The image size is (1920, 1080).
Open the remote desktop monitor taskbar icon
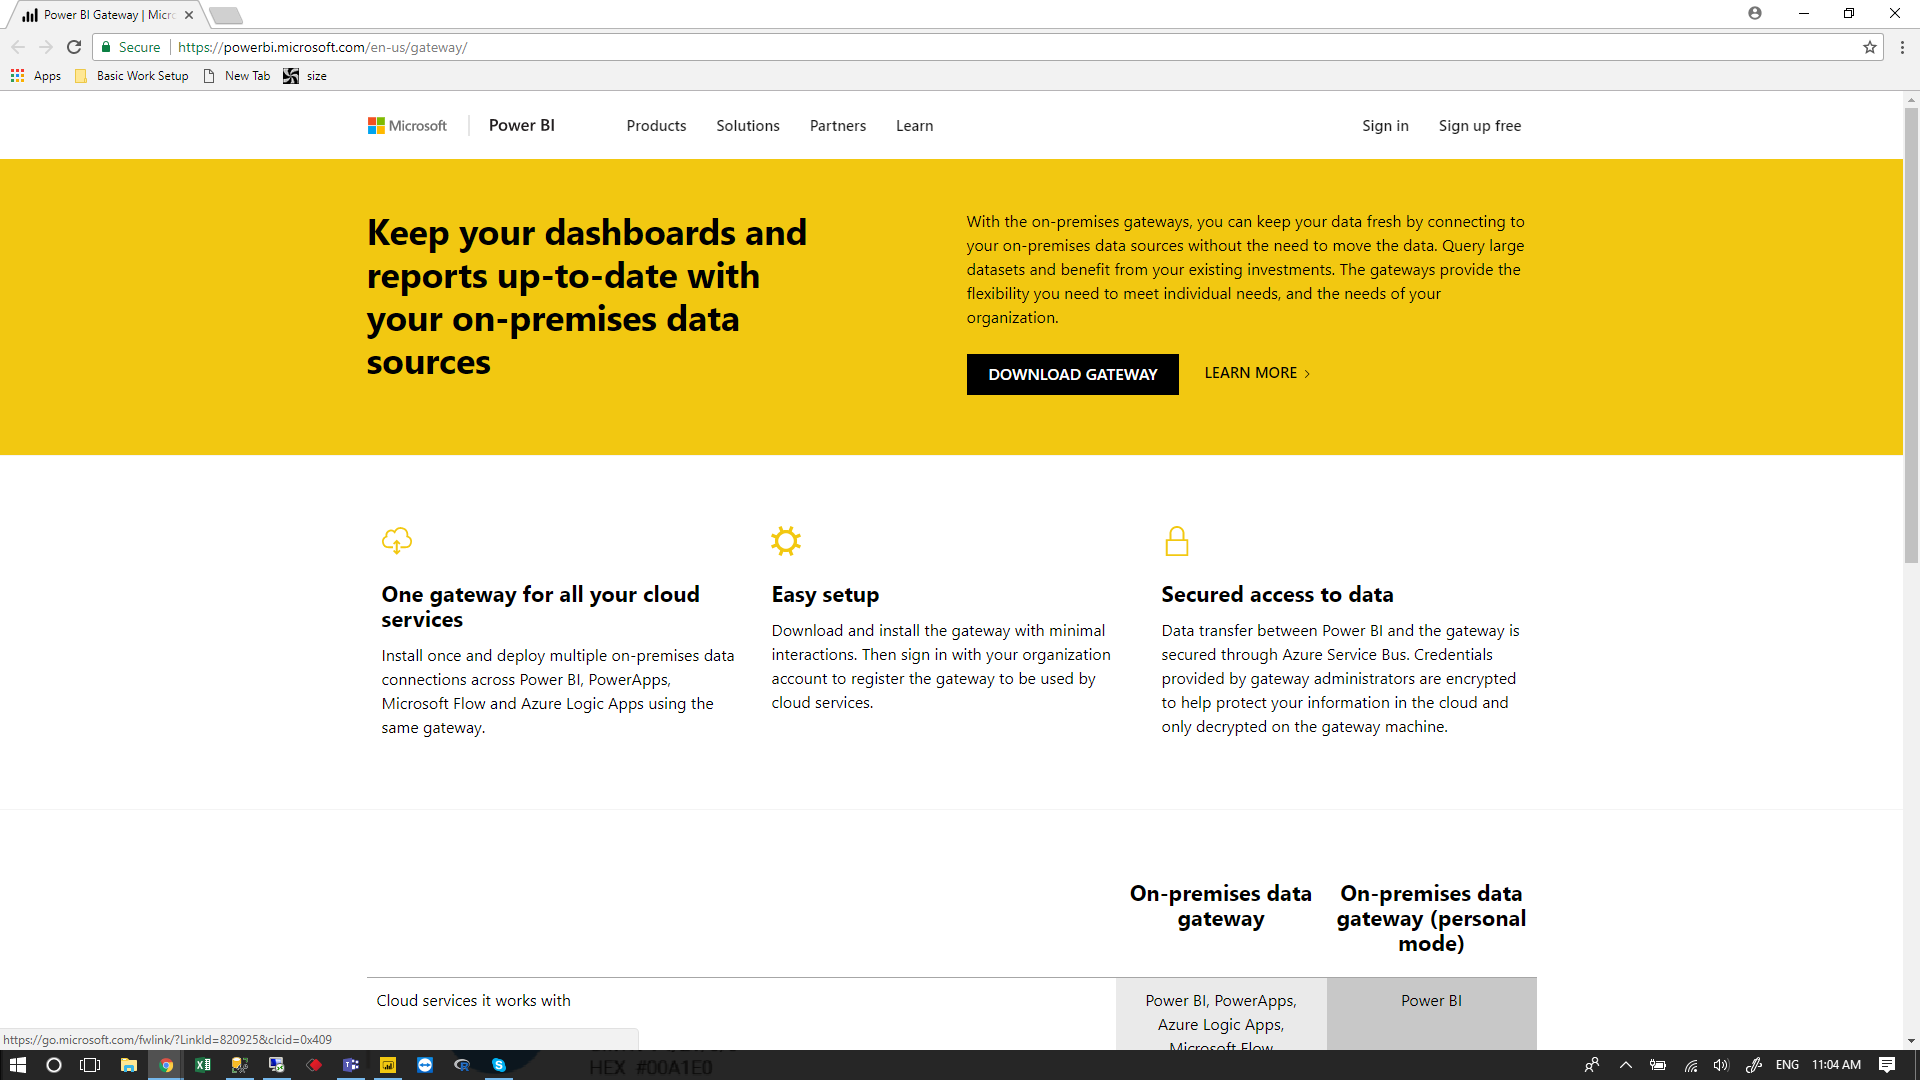click(x=277, y=1065)
